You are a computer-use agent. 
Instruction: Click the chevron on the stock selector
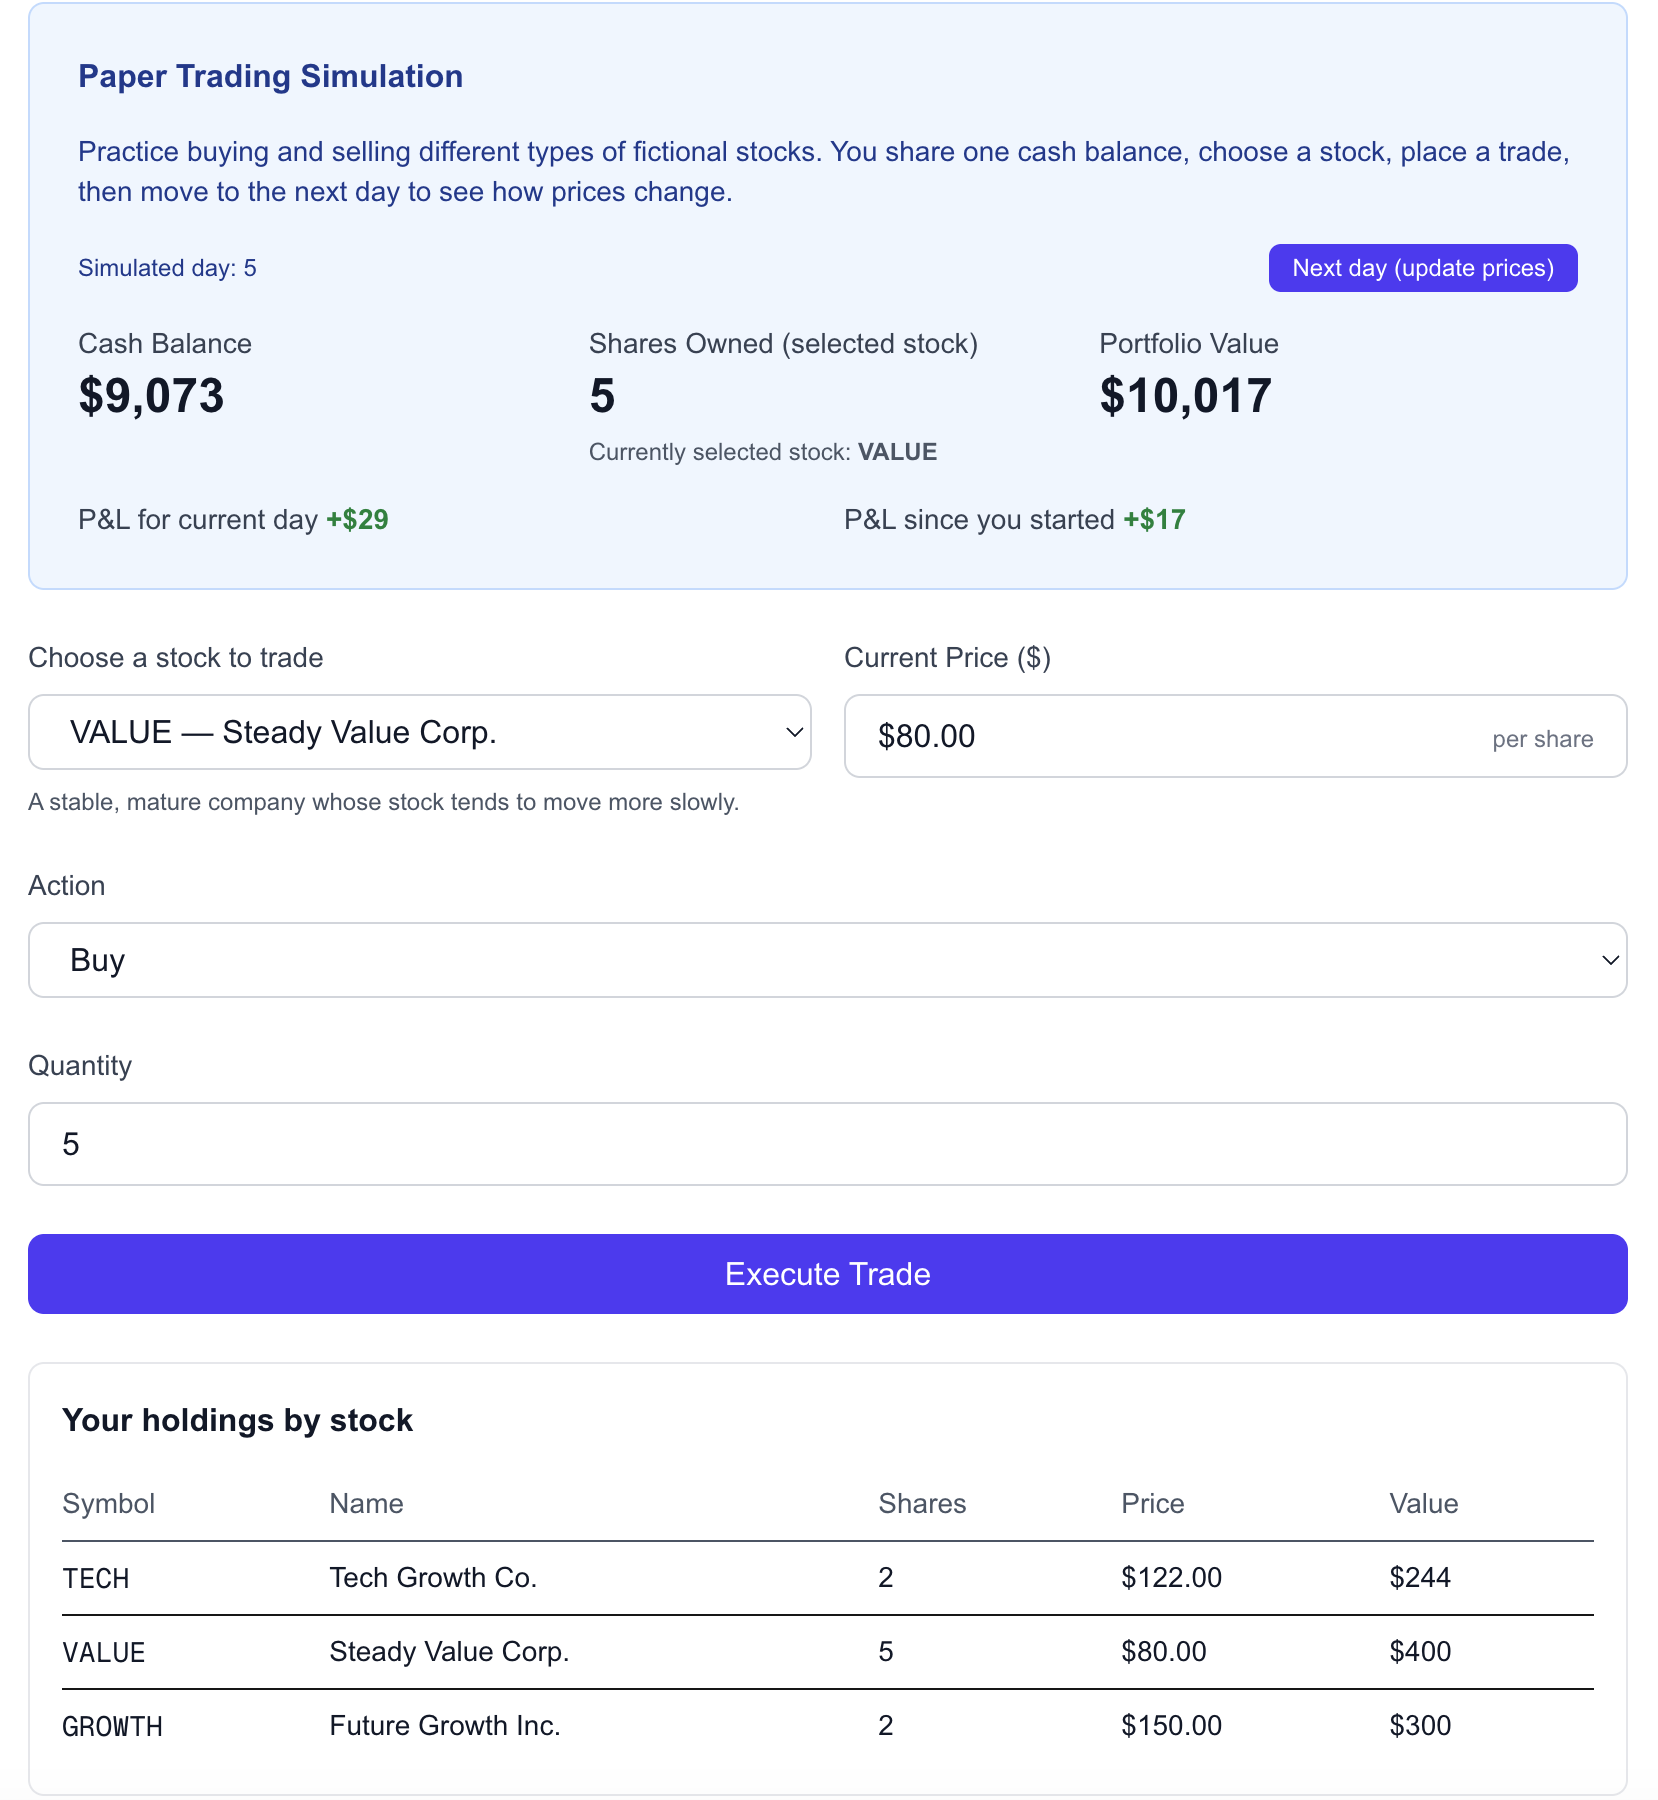pos(793,732)
